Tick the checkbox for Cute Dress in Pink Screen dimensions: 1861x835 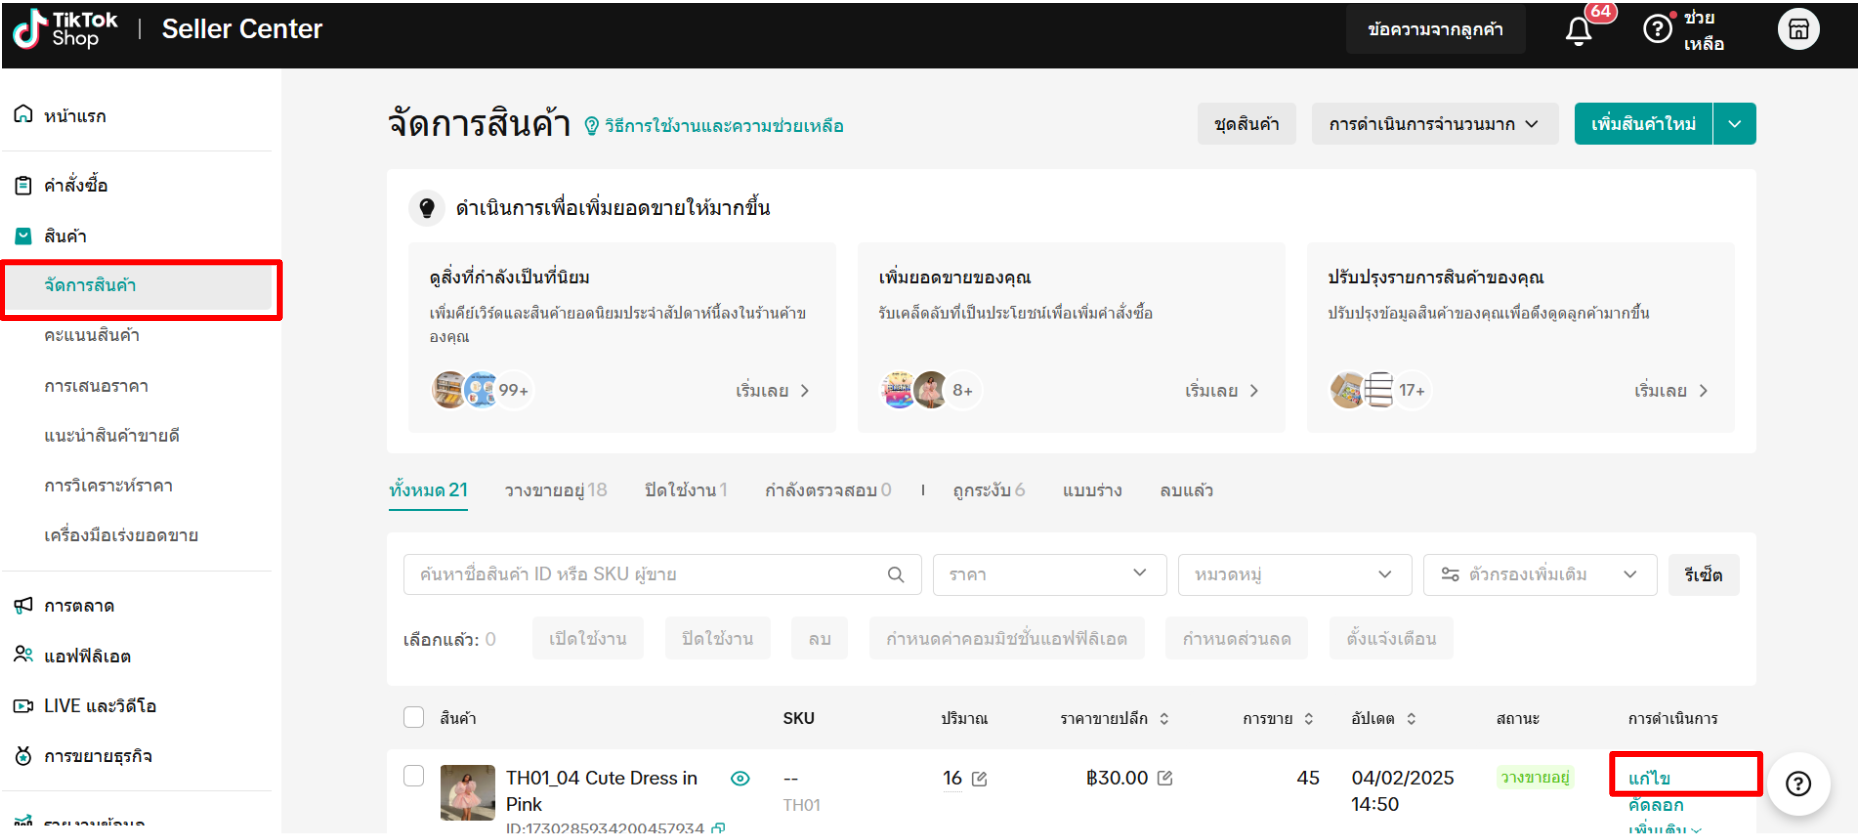[413, 776]
